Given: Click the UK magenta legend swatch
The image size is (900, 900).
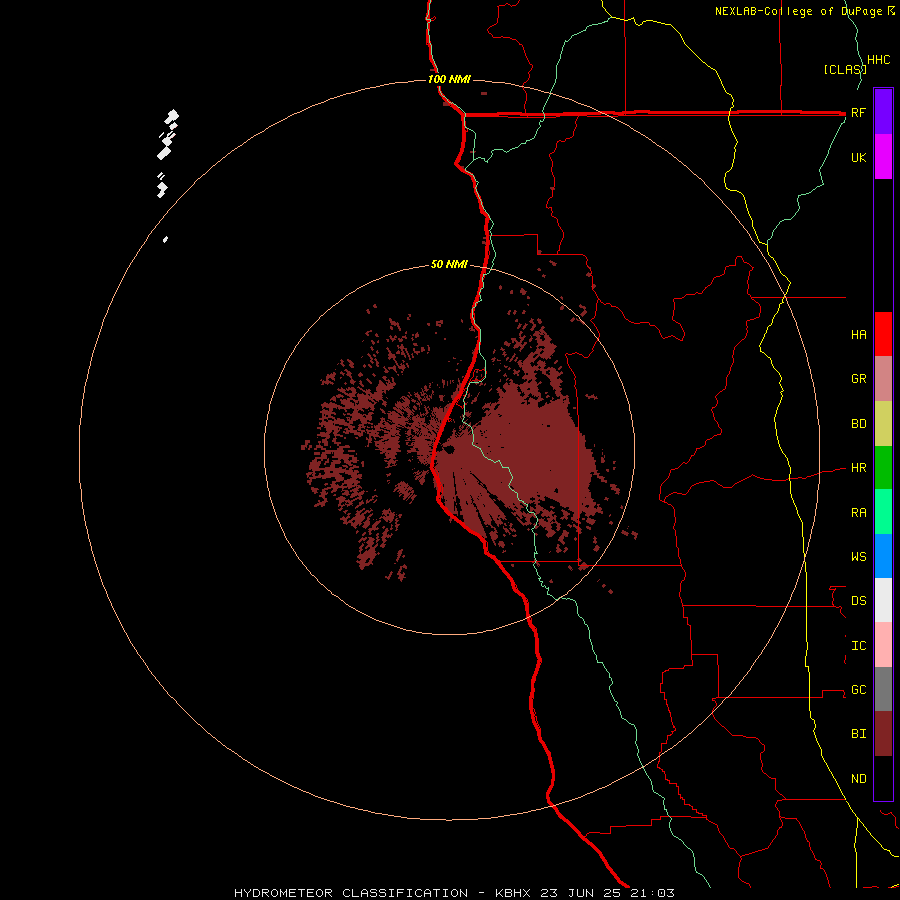Looking at the screenshot, I should [x=883, y=157].
